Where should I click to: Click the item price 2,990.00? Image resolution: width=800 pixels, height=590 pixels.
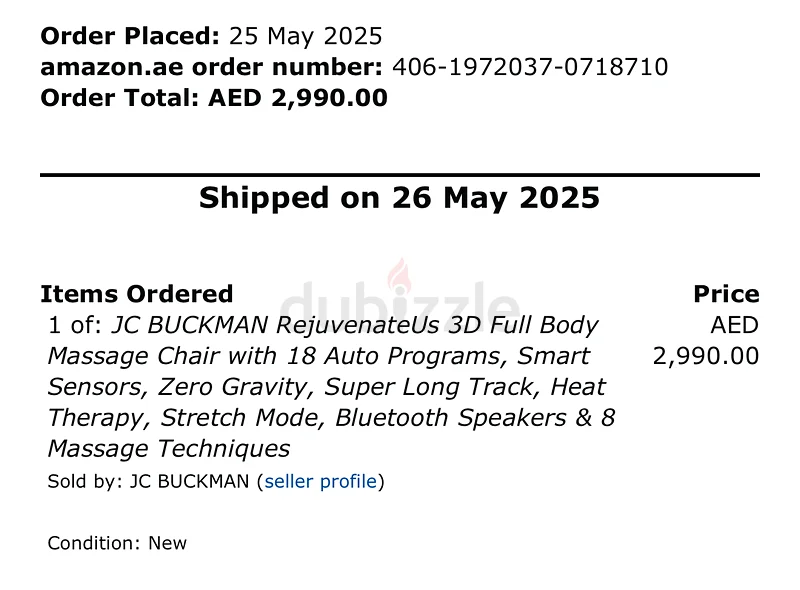tap(706, 356)
